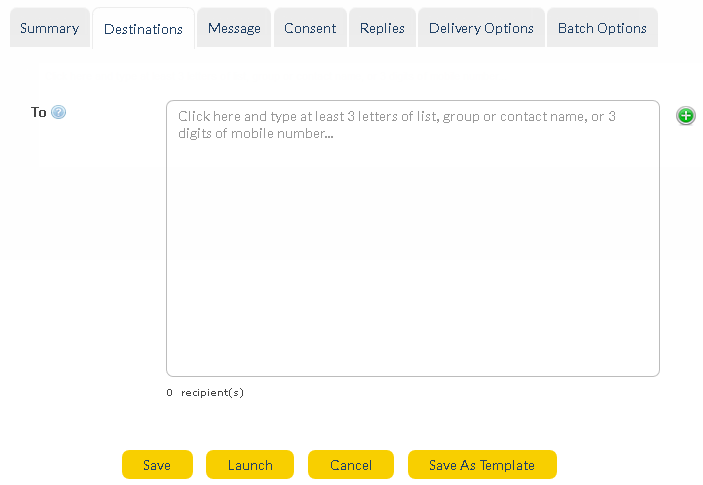Image resolution: width=703 pixels, height=485 pixels.
Task: Select the Destinations tab
Action: point(143,29)
